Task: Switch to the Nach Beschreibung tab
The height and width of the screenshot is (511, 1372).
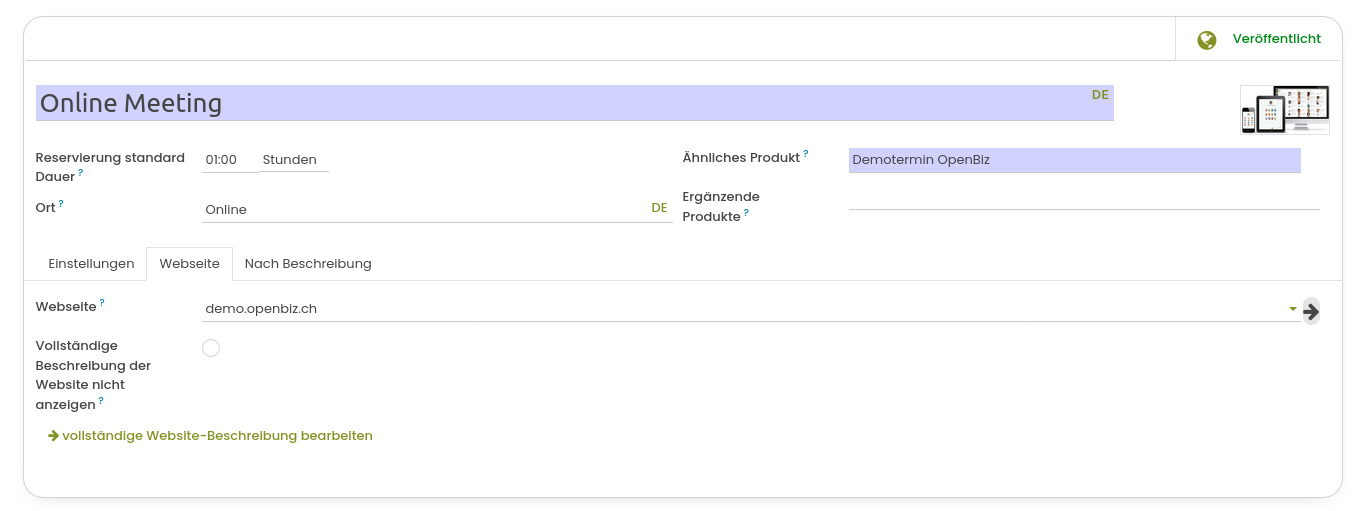Action: [308, 264]
